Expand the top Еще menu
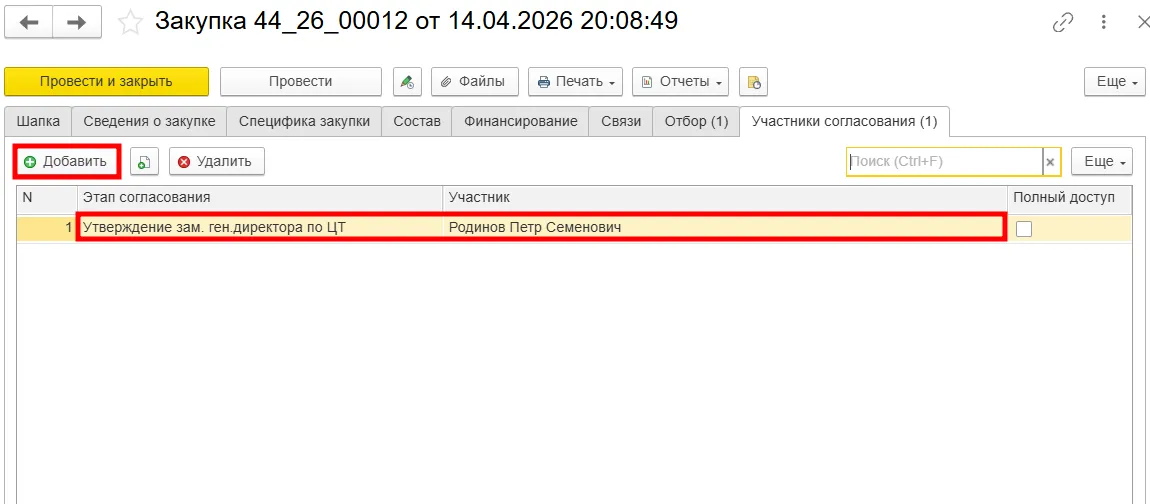The height and width of the screenshot is (504, 1150). pyautogui.click(x=1115, y=81)
